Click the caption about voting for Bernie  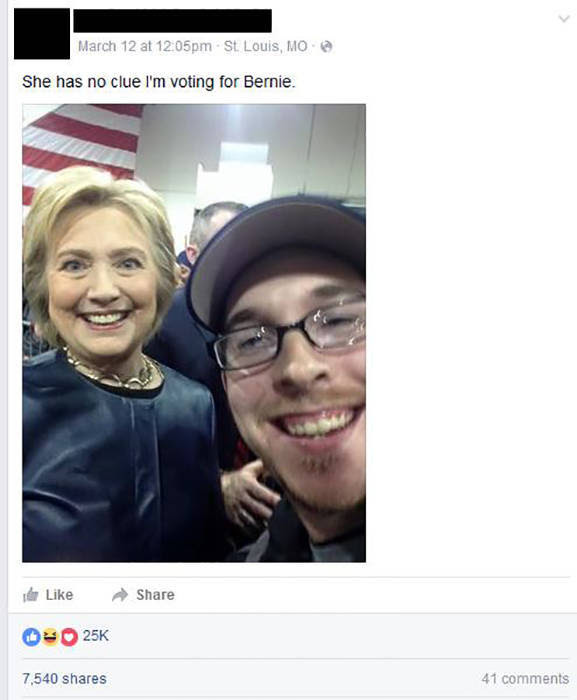pos(159,82)
